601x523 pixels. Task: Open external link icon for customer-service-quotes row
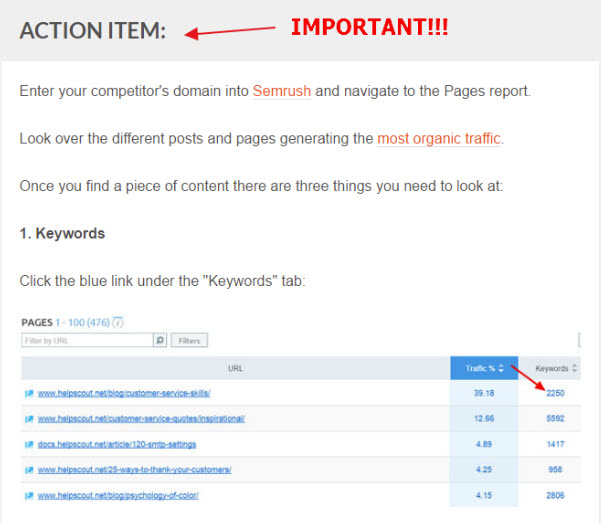(x=29, y=418)
